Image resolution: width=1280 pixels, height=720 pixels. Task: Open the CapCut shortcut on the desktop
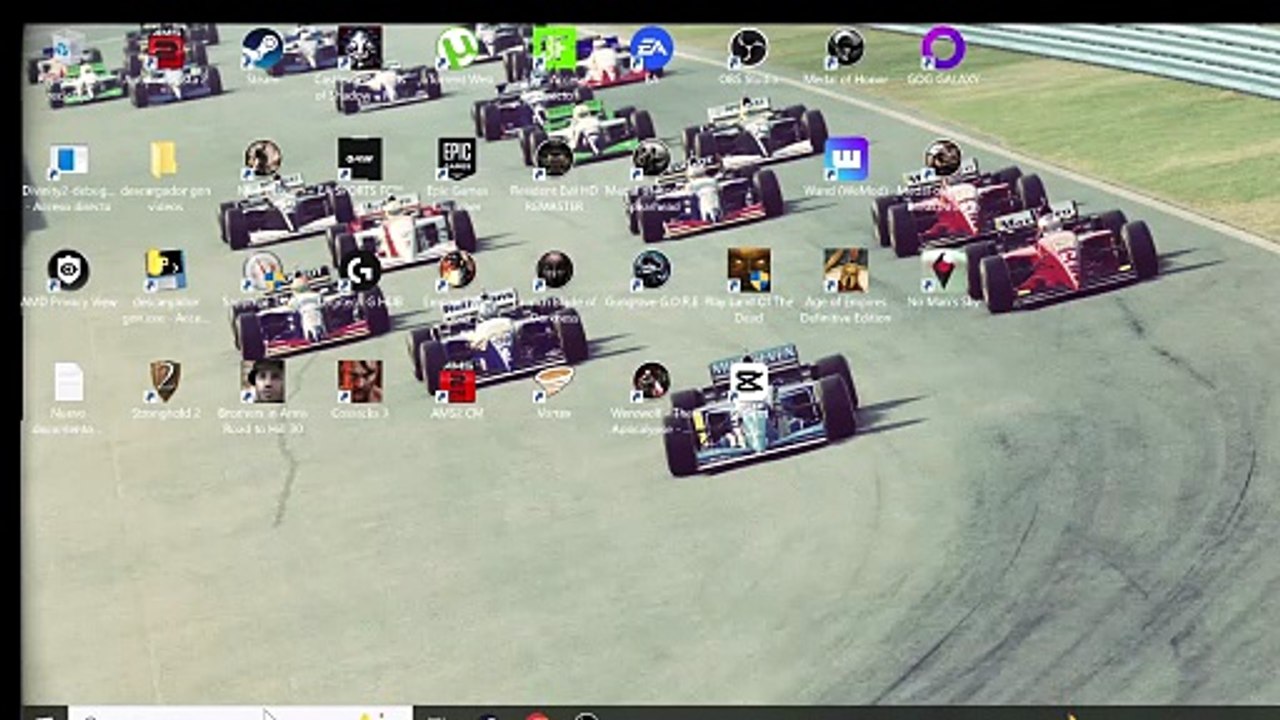[x=748, y=381]
